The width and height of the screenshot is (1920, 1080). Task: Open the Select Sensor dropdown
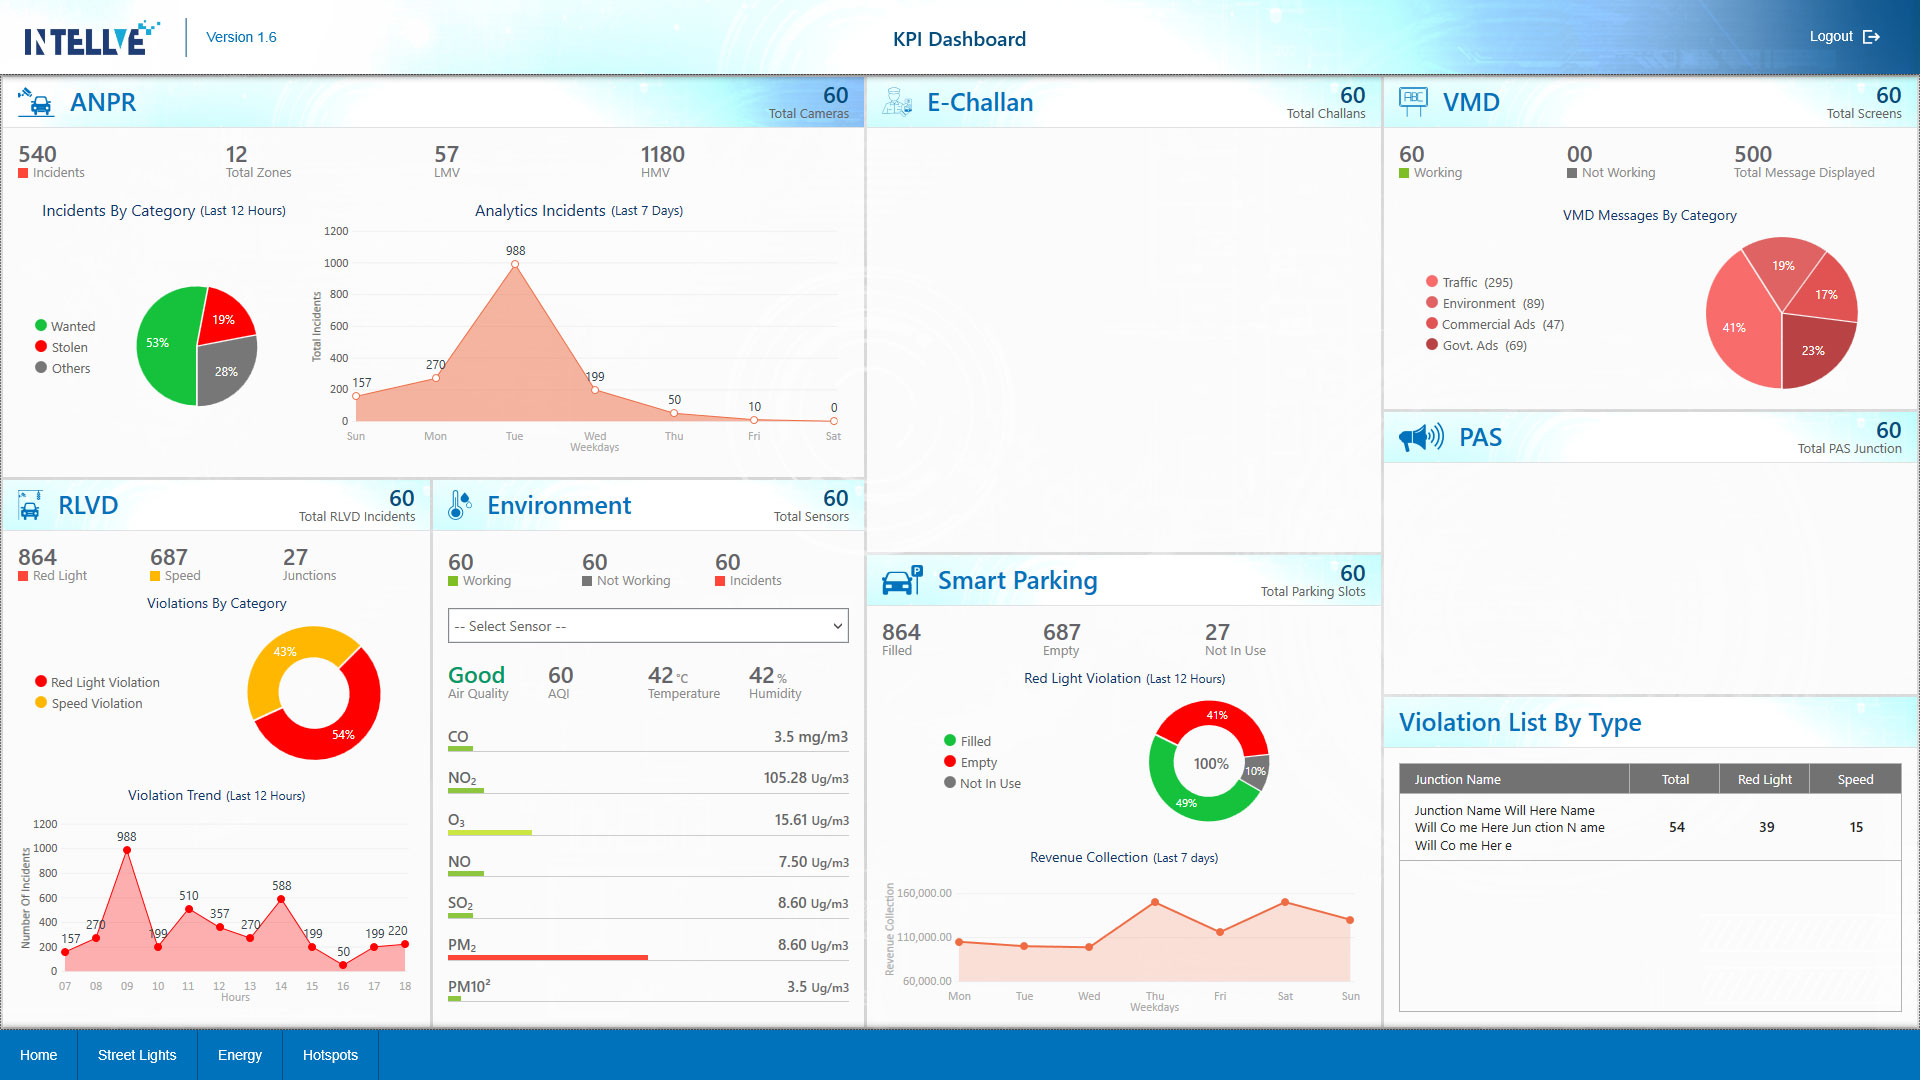(x=648, y=626)
